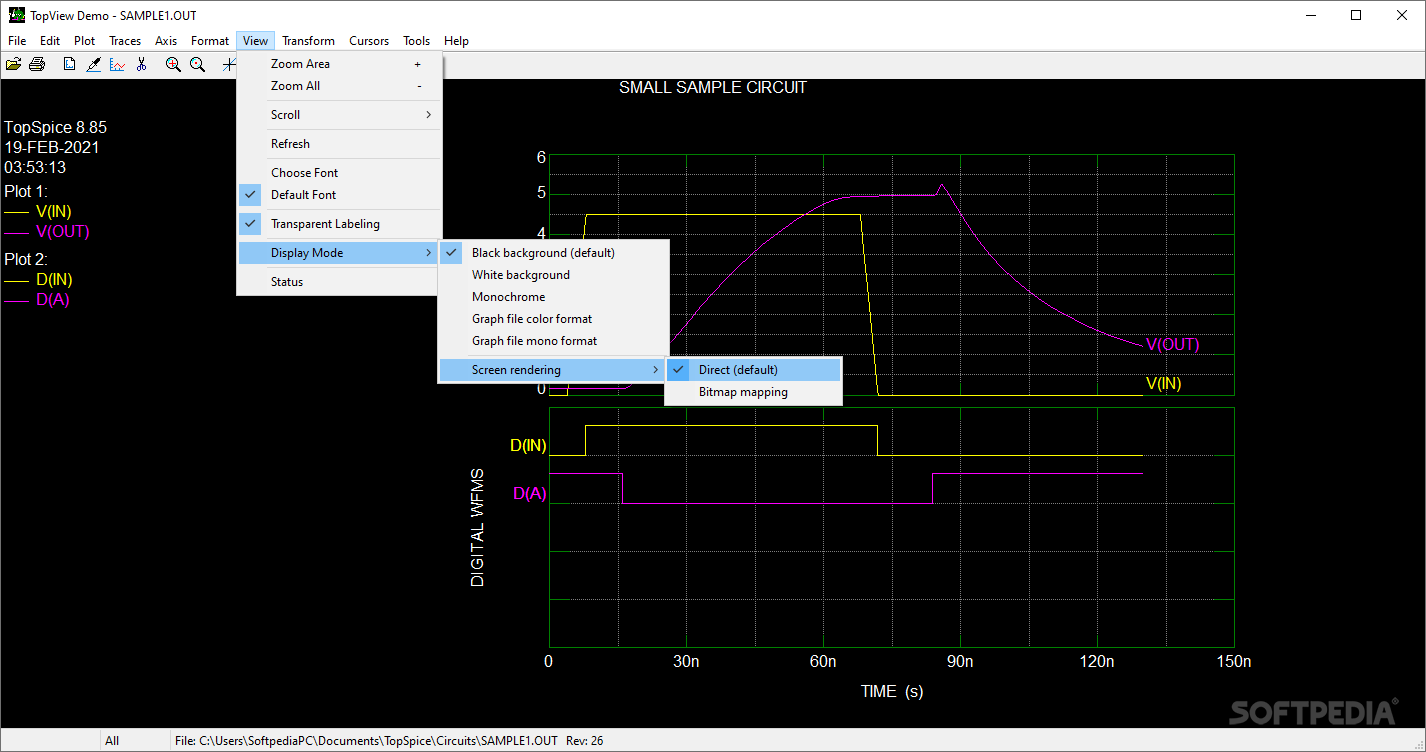
Task: Expand the Display Mode submenu
Action: tap(339, 253)
